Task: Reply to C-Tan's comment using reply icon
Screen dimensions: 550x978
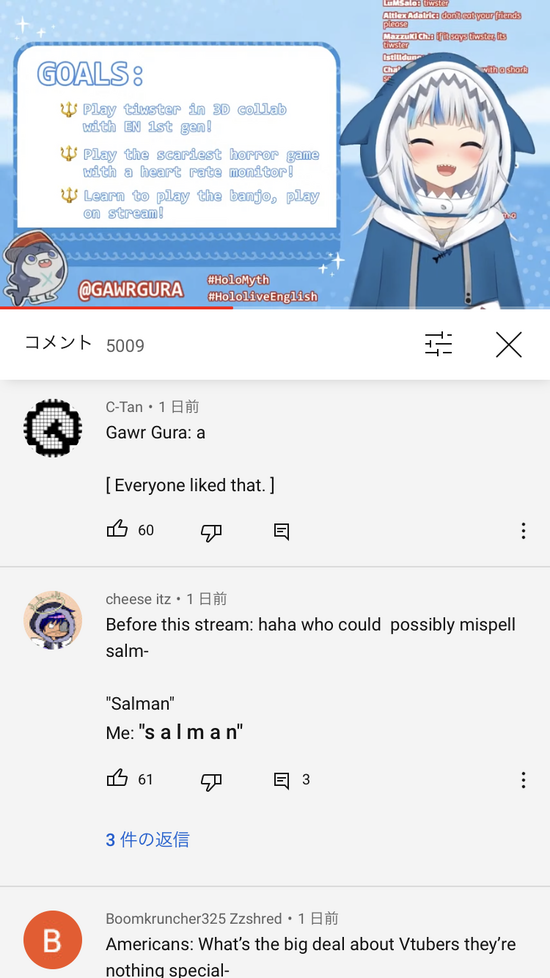Action: 281,531
